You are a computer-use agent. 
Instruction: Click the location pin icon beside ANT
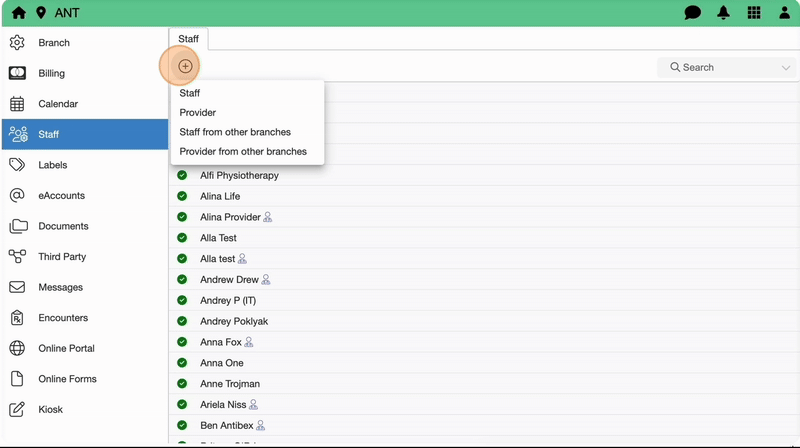point(41,13)
